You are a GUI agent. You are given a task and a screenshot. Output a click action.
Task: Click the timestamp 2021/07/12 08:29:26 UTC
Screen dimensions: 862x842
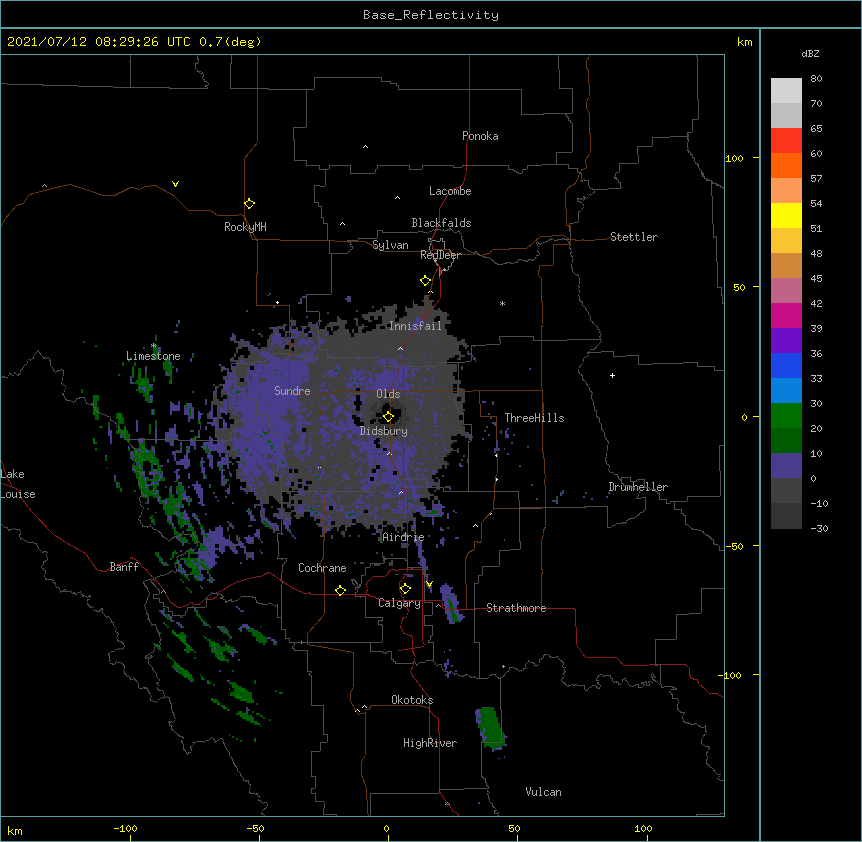[x=99, y=42]
